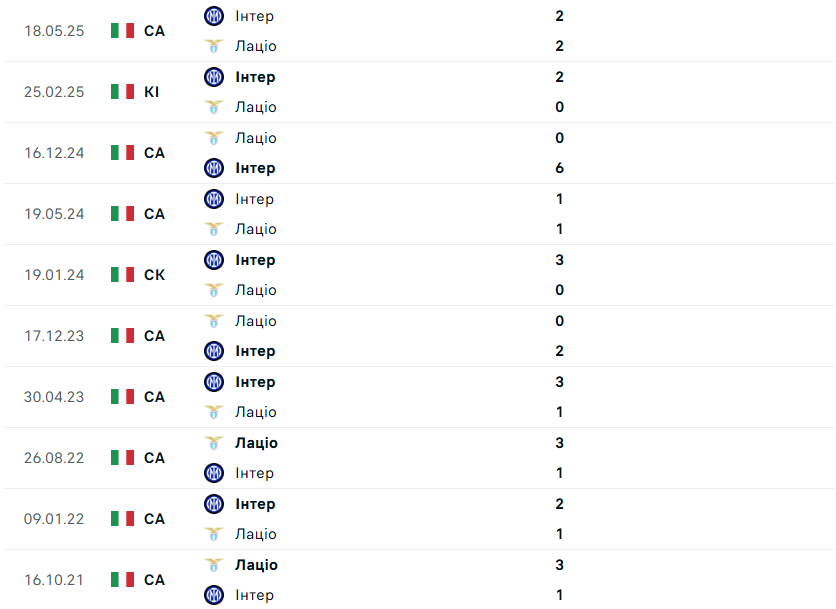Select Інтер team name in 25.02.25 match
836x609 pixels.
255,77
